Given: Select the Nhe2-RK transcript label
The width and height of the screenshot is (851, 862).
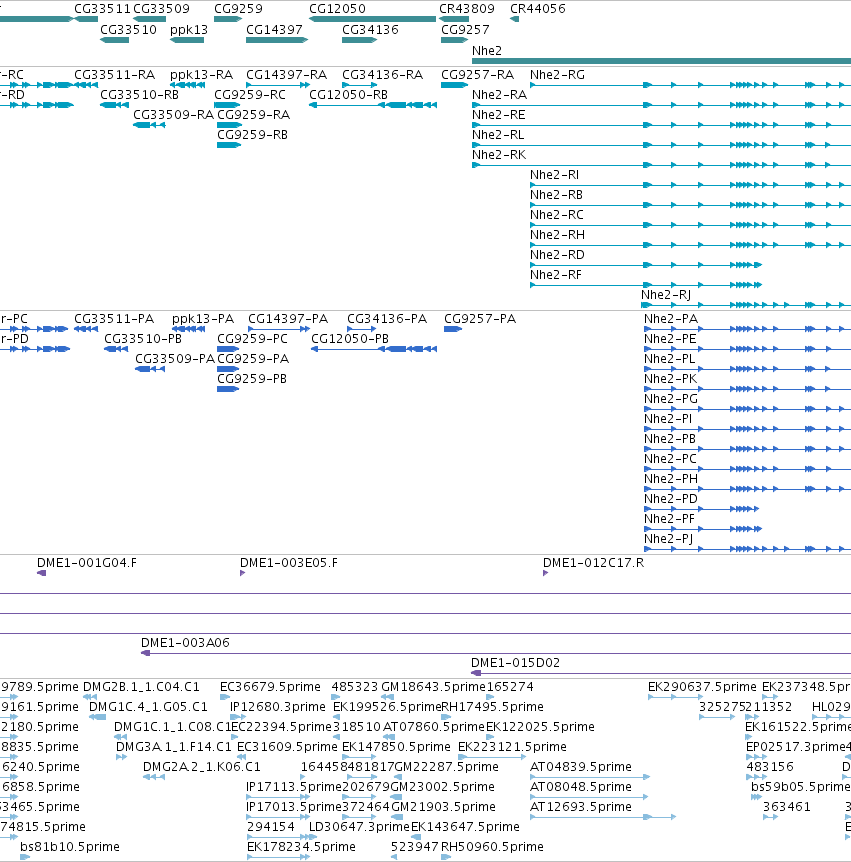Looking at the screenshot, I should (499, 155).
